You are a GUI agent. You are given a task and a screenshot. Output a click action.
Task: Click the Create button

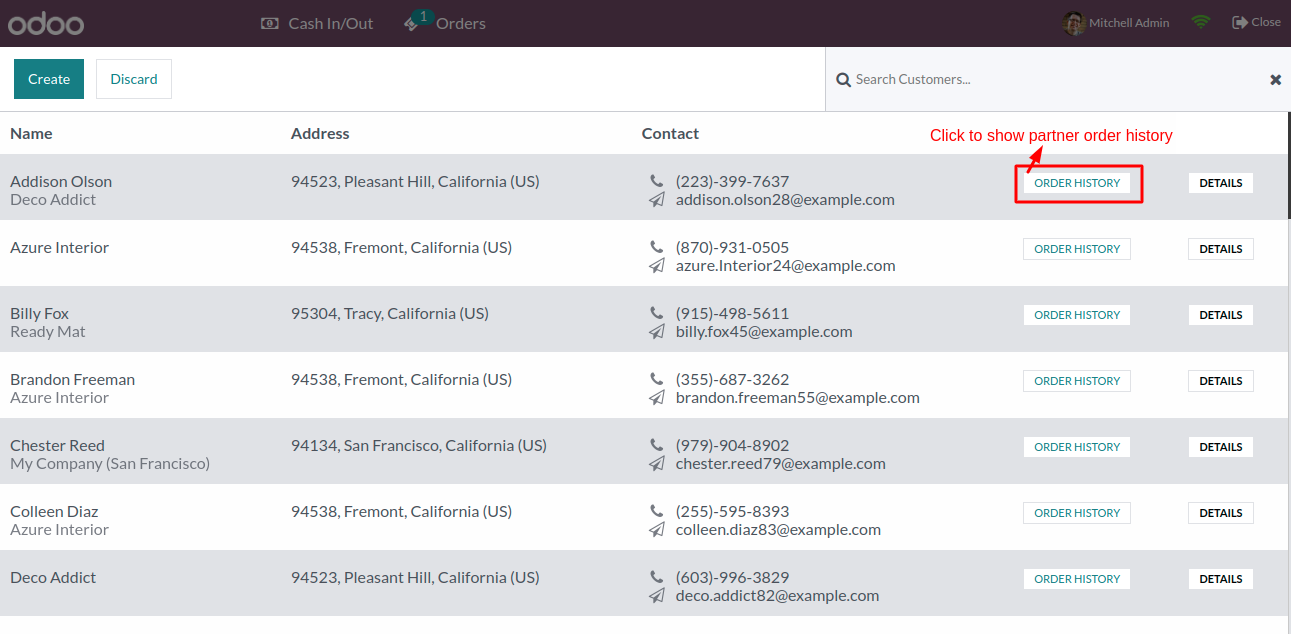(49, 79)
